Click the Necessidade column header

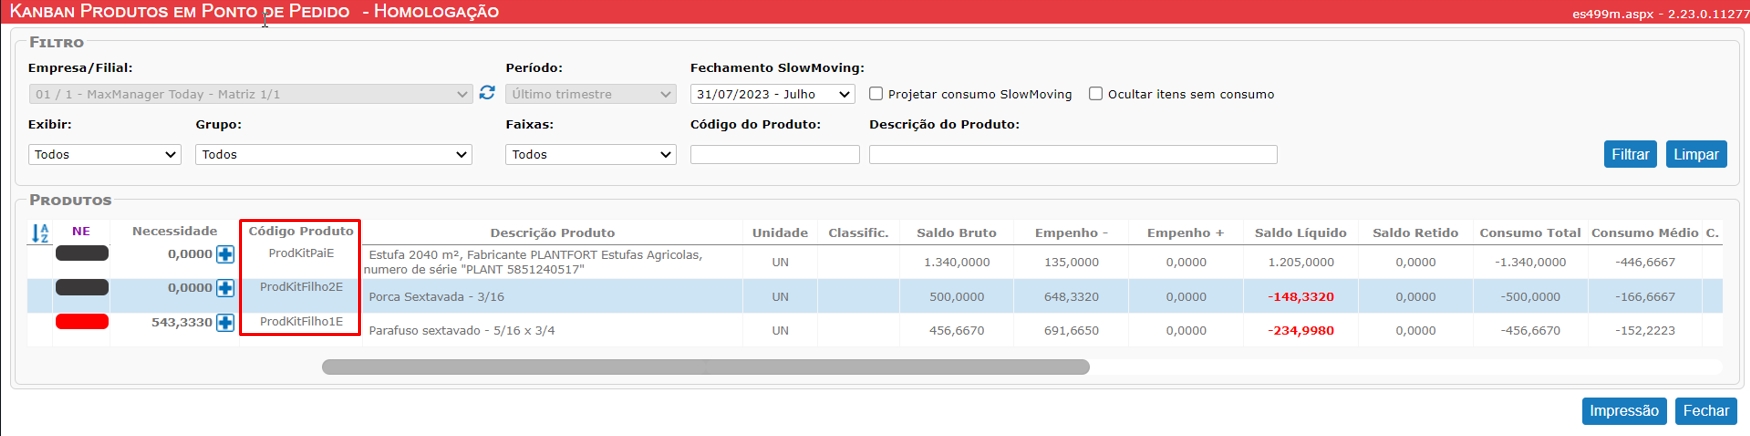click(174, 231)
